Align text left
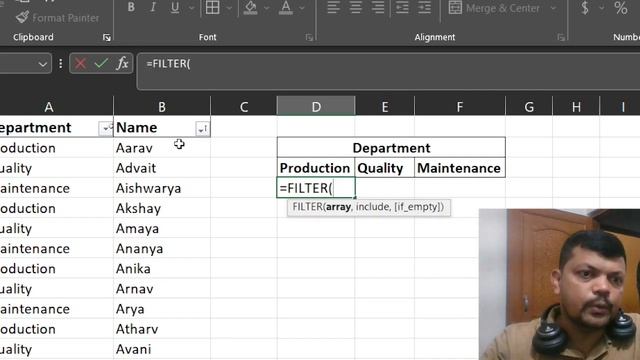 click(333, 7)
